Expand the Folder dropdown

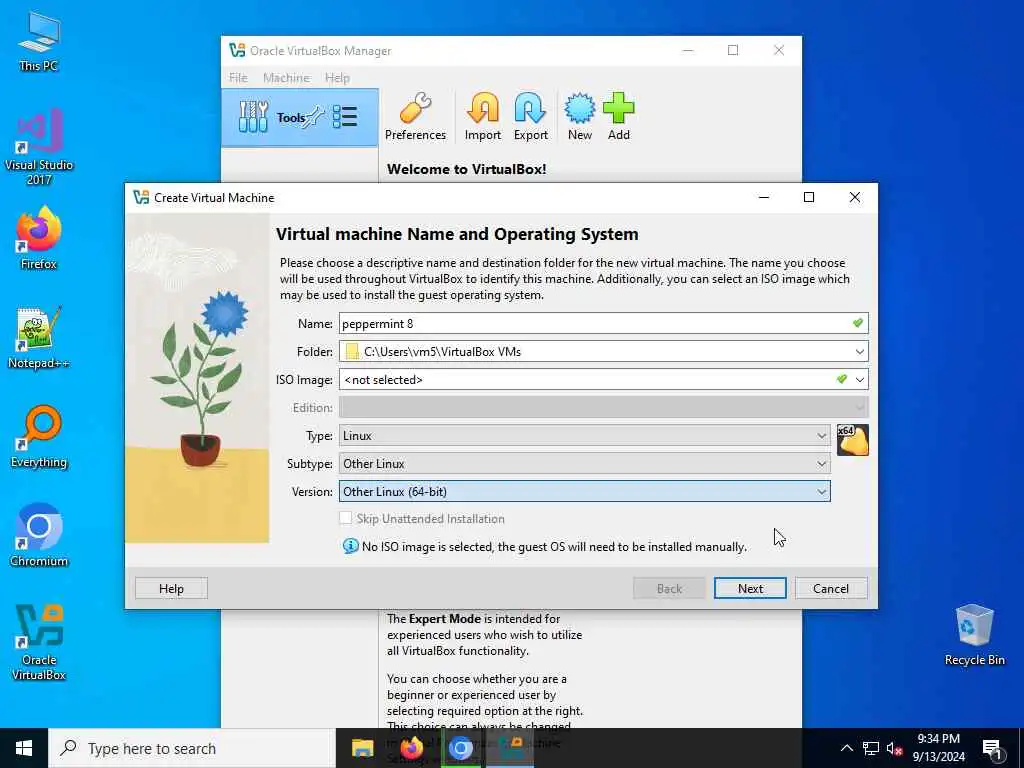[x=859, y=351]
